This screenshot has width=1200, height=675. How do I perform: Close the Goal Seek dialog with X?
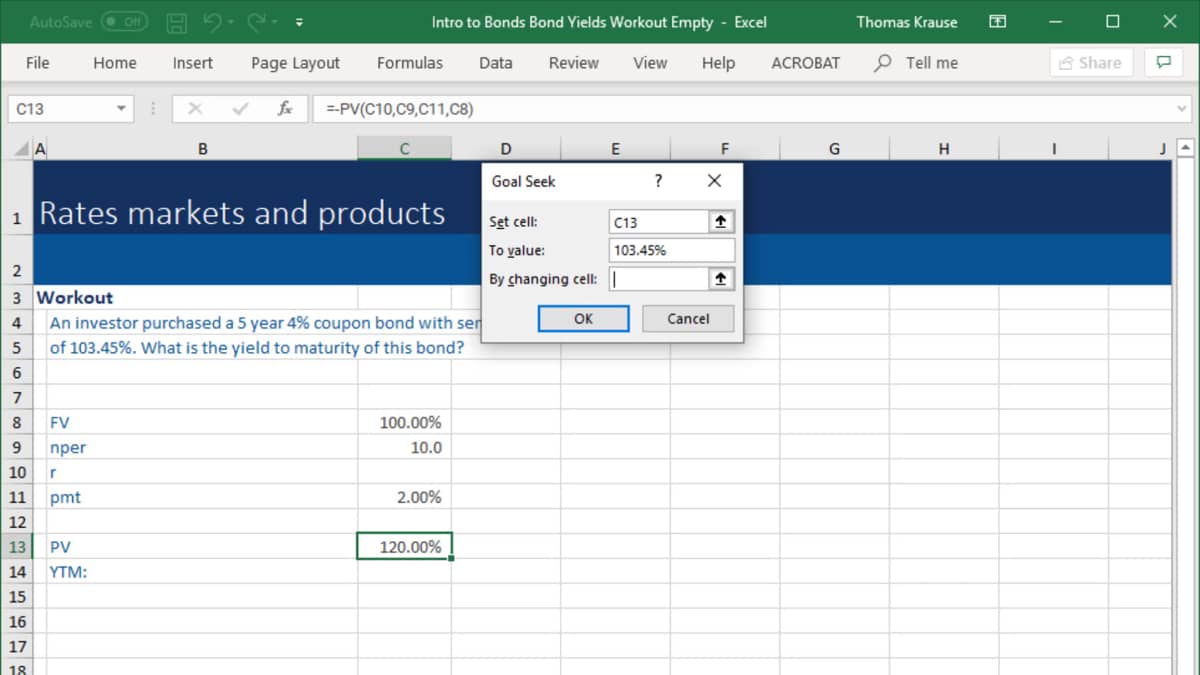pos(714,181)
